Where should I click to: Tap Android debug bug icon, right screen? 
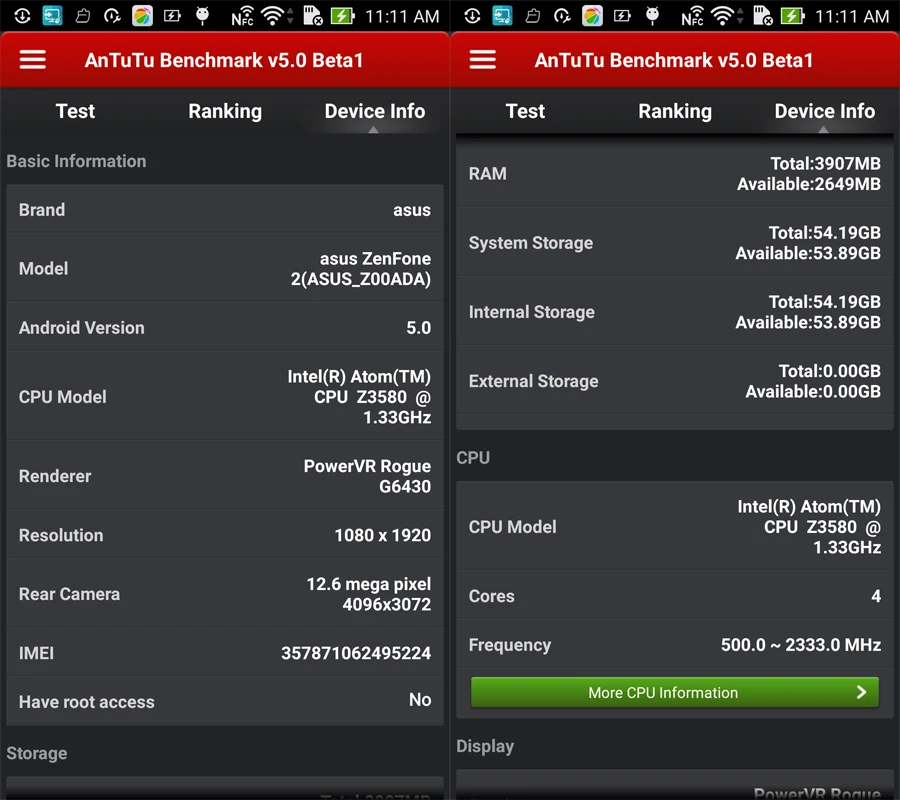click(653, 15)
